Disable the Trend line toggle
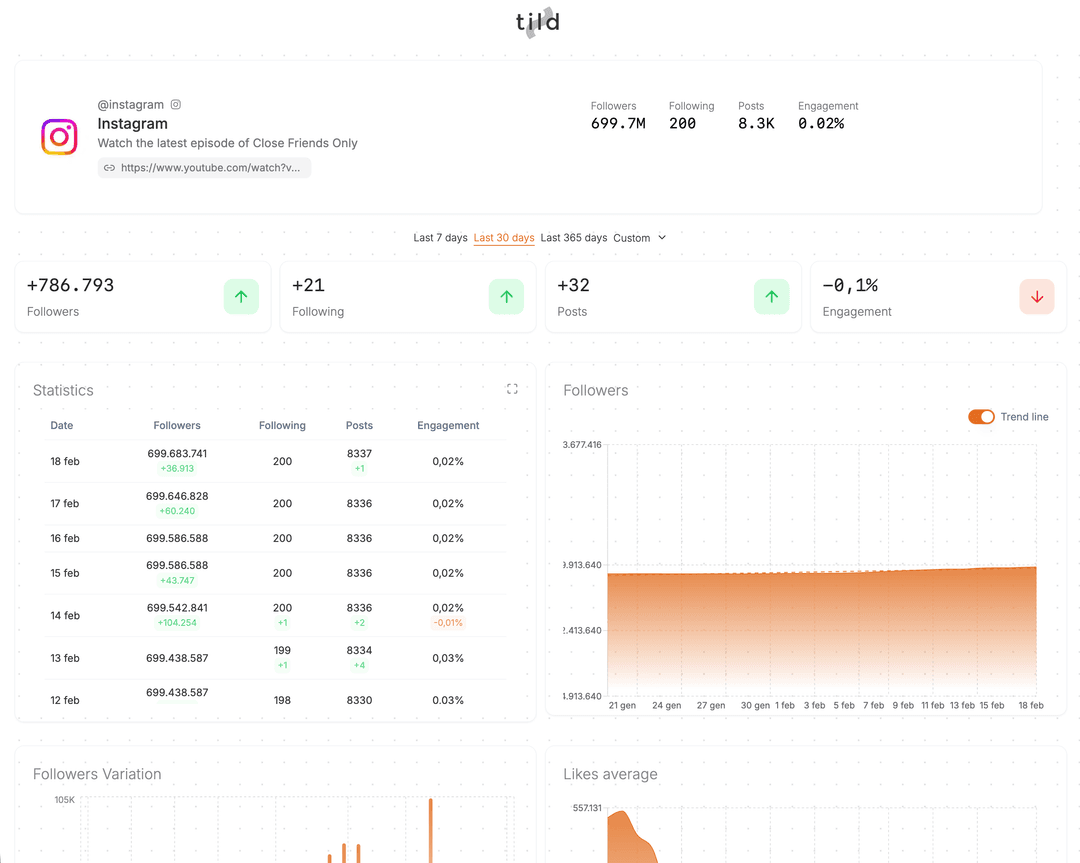The image size is (1080, 863). [981, 417]
